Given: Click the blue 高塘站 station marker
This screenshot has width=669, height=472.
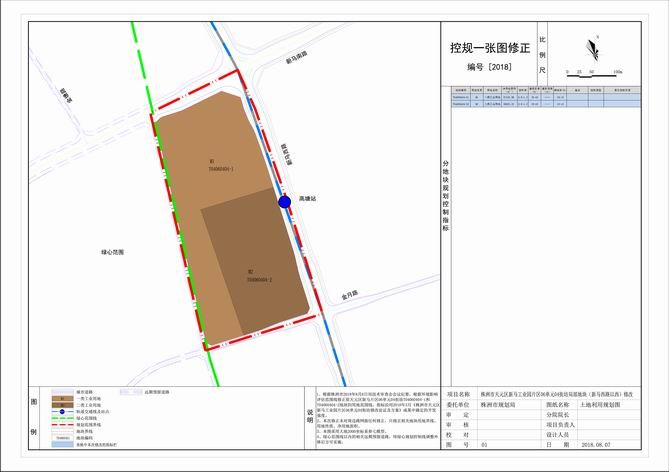Looking at the screenshot, I should click(x=285, y=202).
